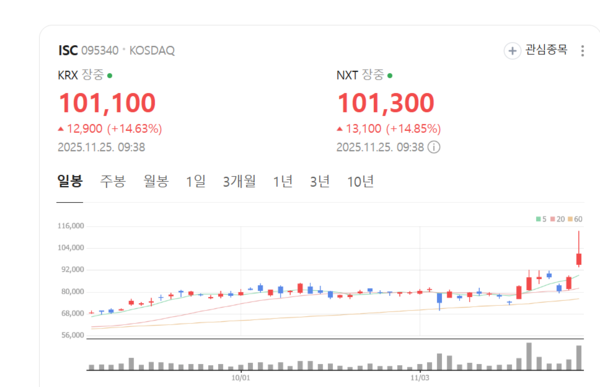Show the 1년 chart range
This screenshot has height=387, width=600.
tap(282, 181)
